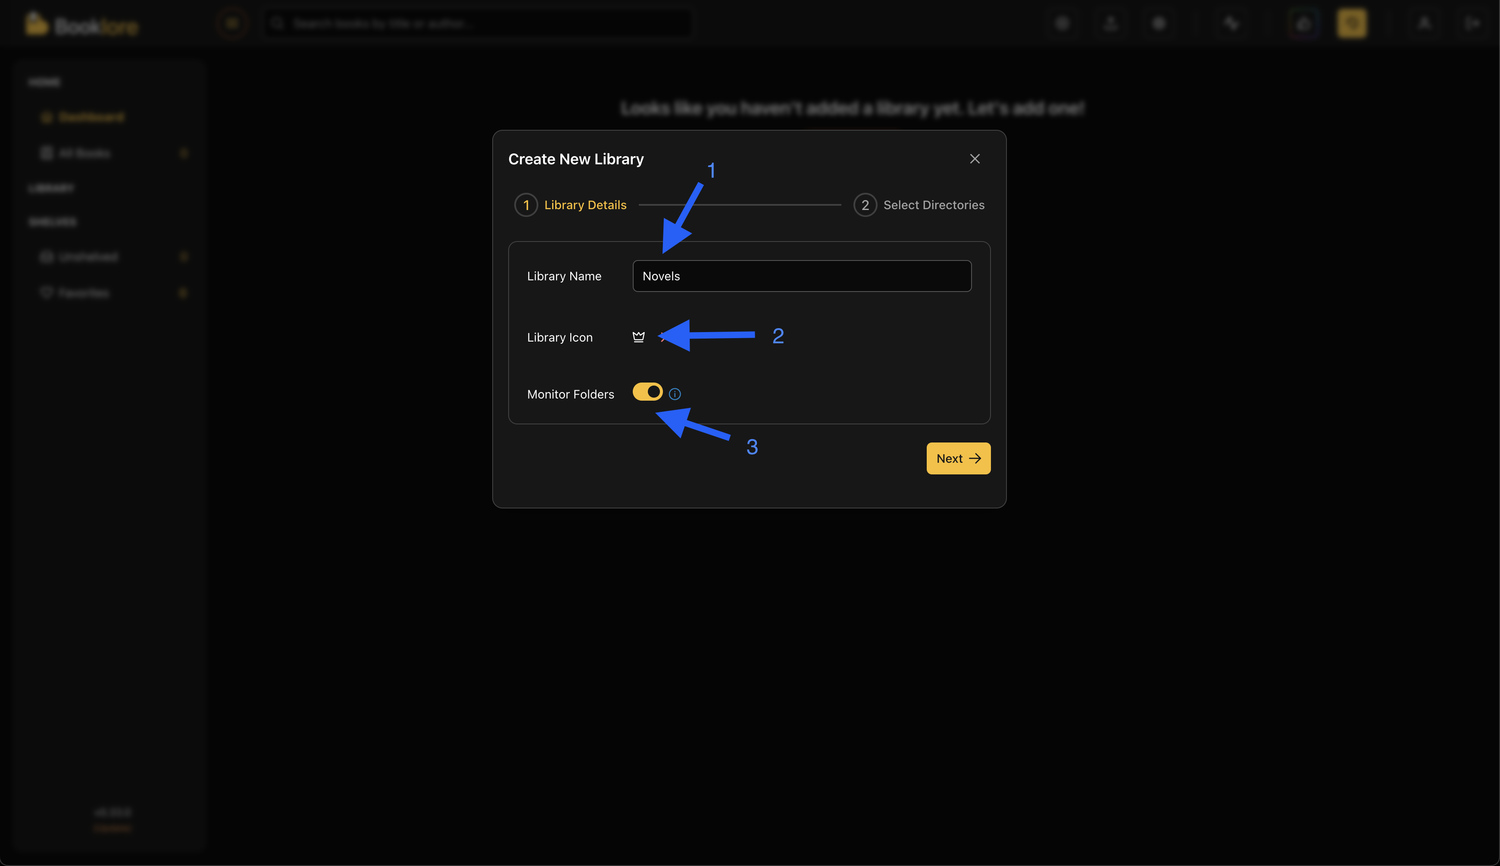Jump to the Select Directories step

[919, 205]
